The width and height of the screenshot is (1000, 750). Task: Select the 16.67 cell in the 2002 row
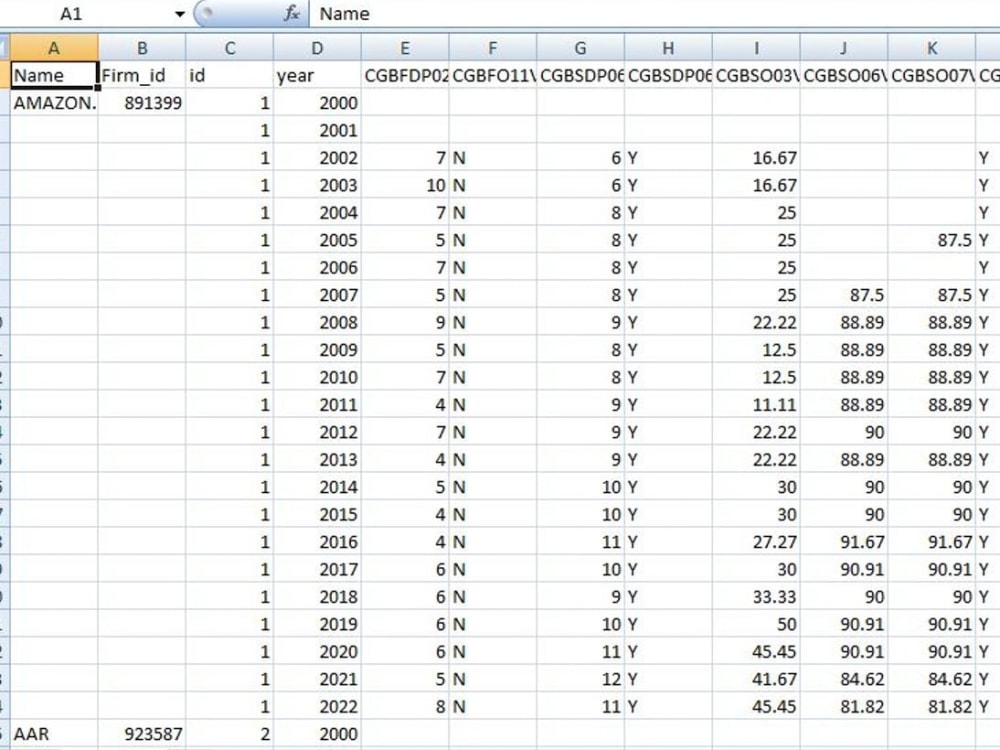(756, 158)
